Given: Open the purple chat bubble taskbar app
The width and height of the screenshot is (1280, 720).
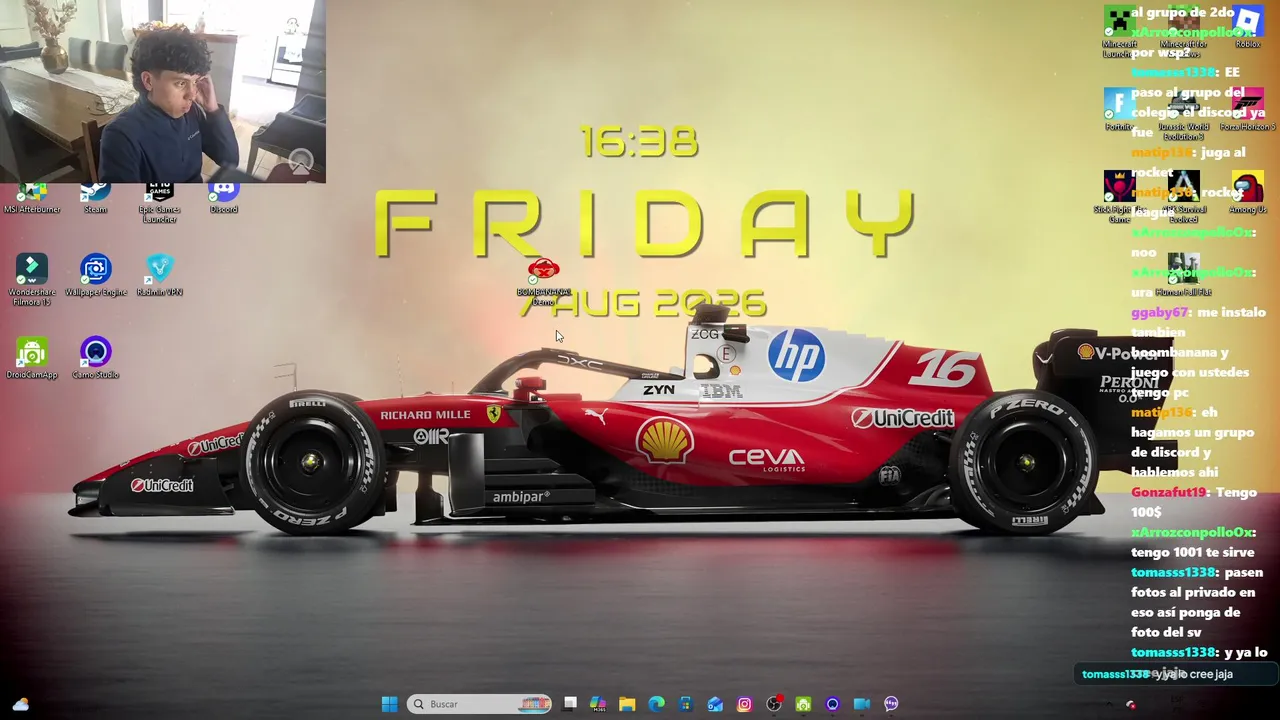Looking at the screenshot, I should tap(891, 704).
